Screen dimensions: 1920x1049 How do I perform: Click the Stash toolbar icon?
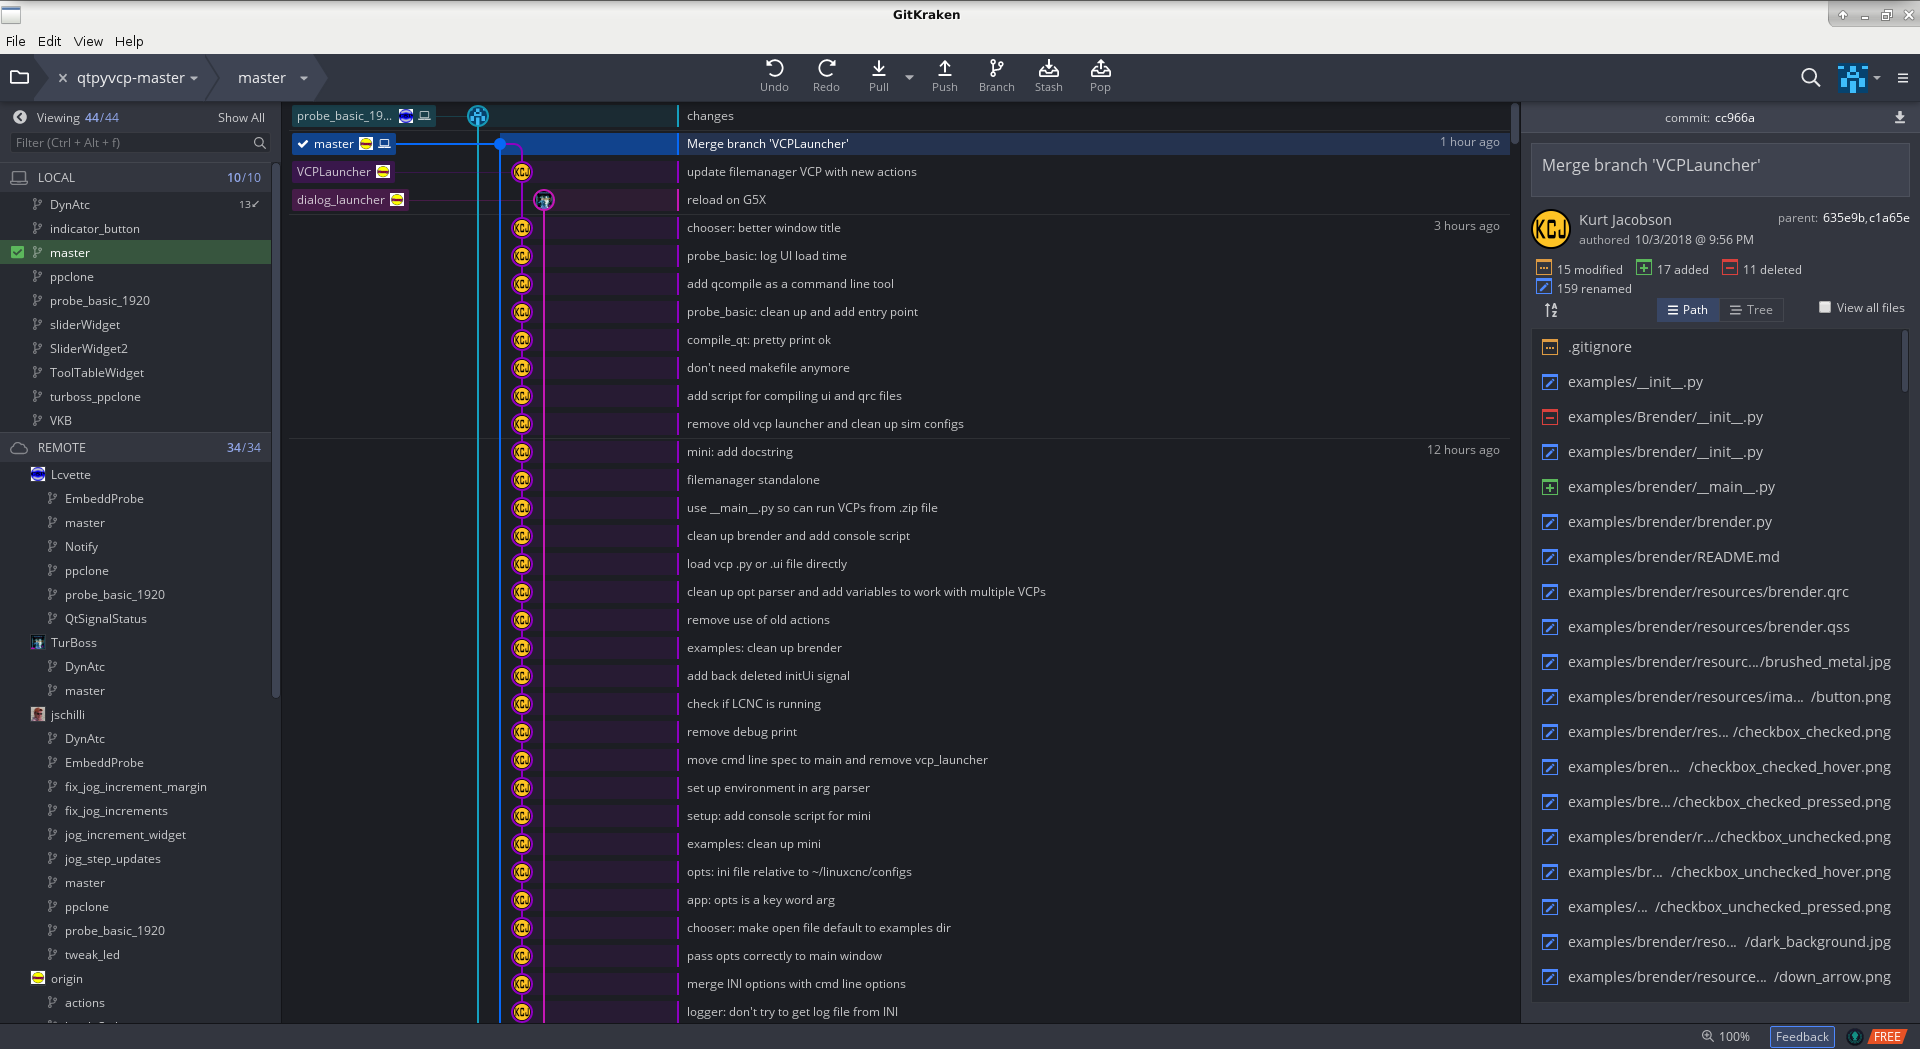tap(1048, 76)
